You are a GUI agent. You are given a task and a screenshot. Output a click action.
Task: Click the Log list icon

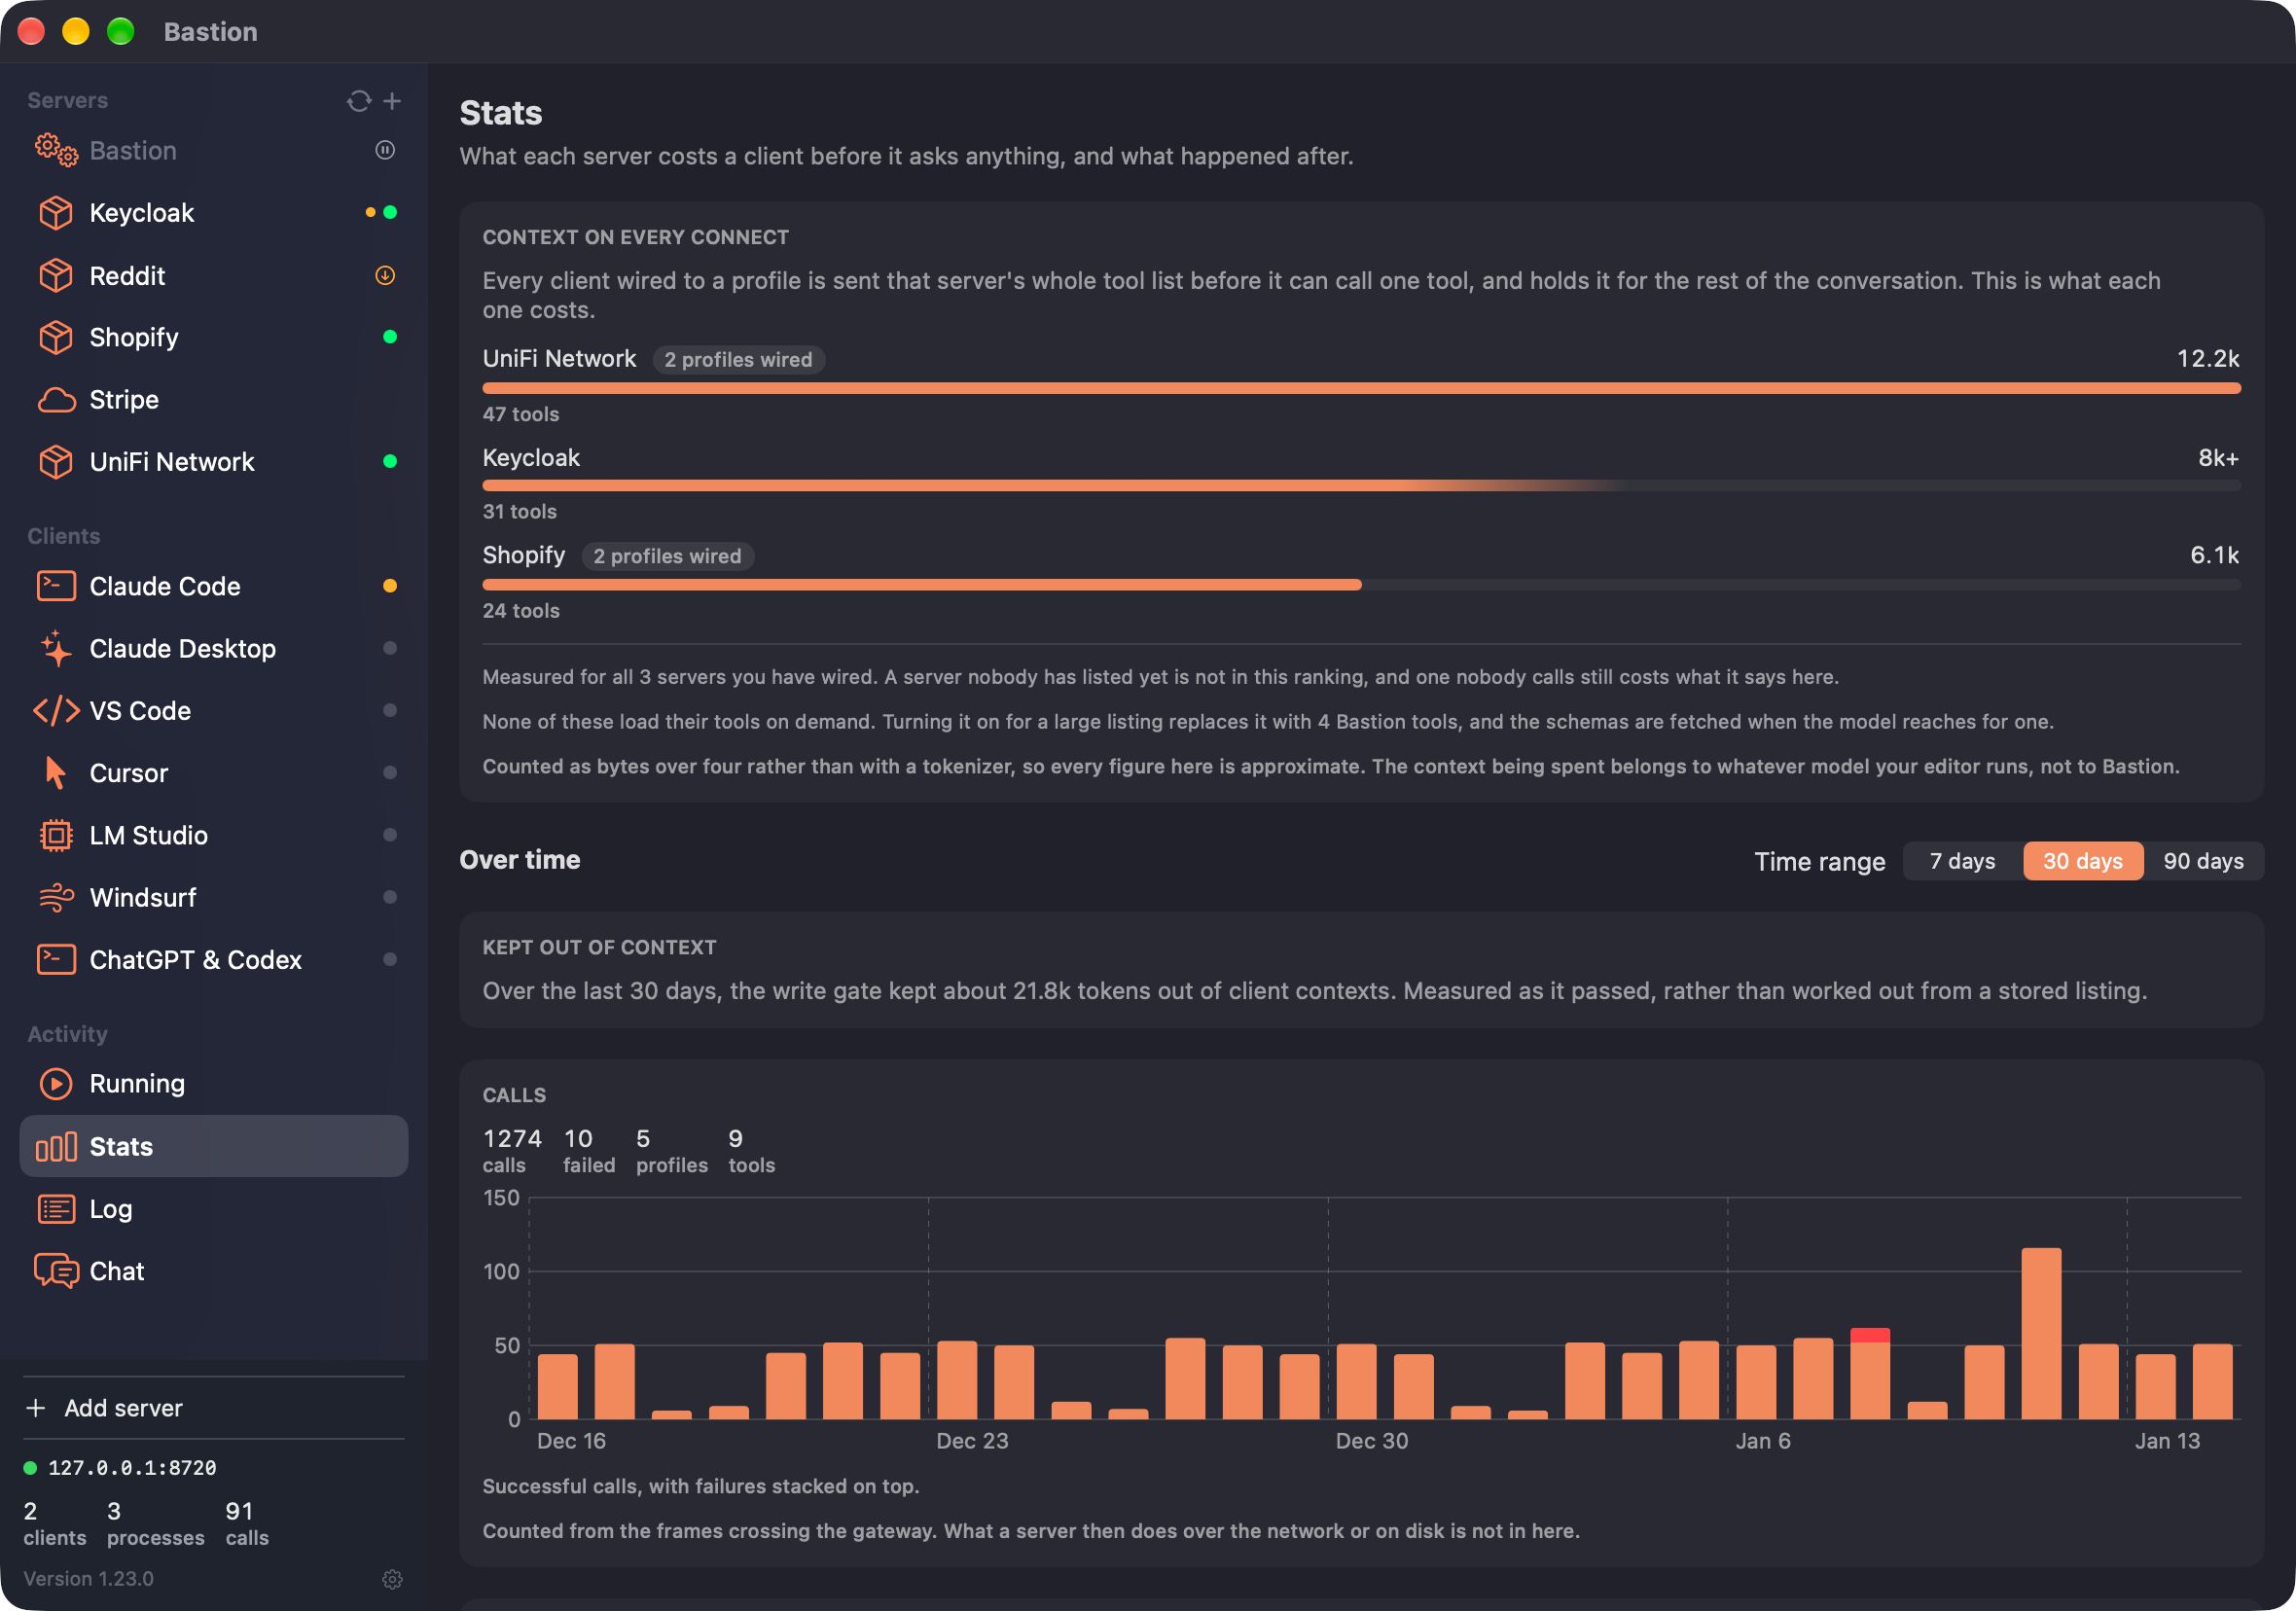tap(56, 1209)
